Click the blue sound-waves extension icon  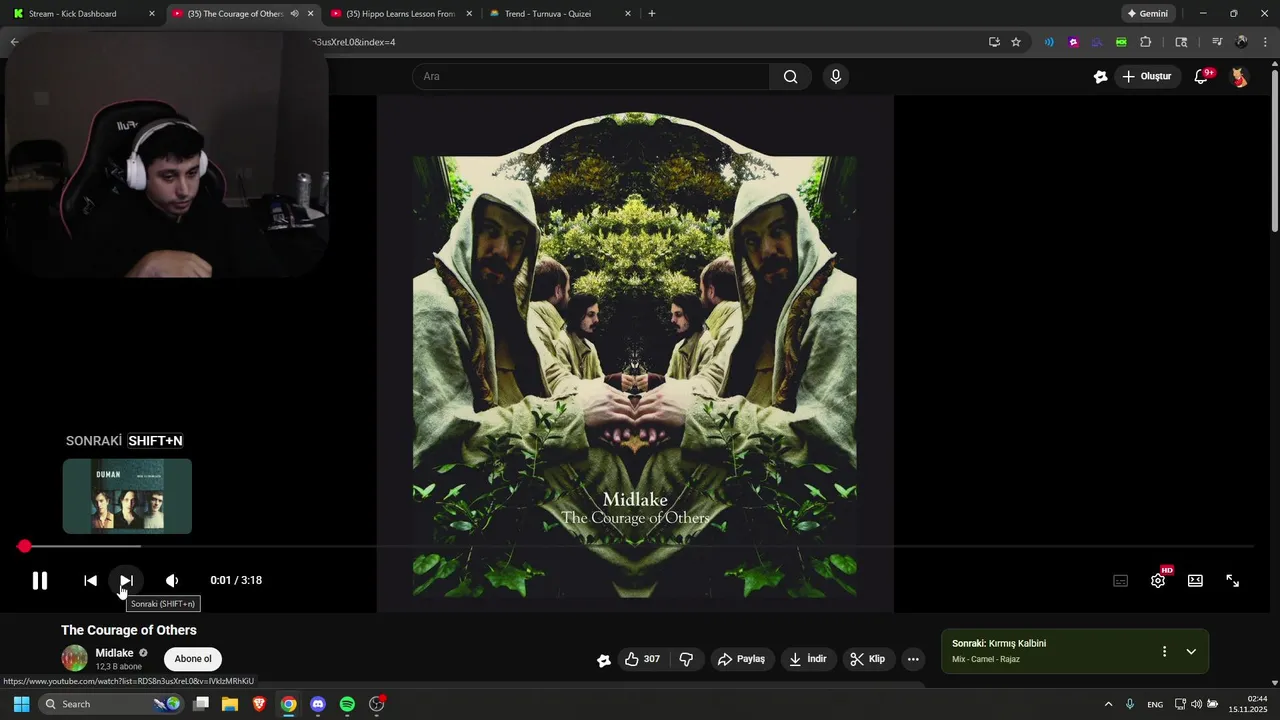pos(1049,42)
